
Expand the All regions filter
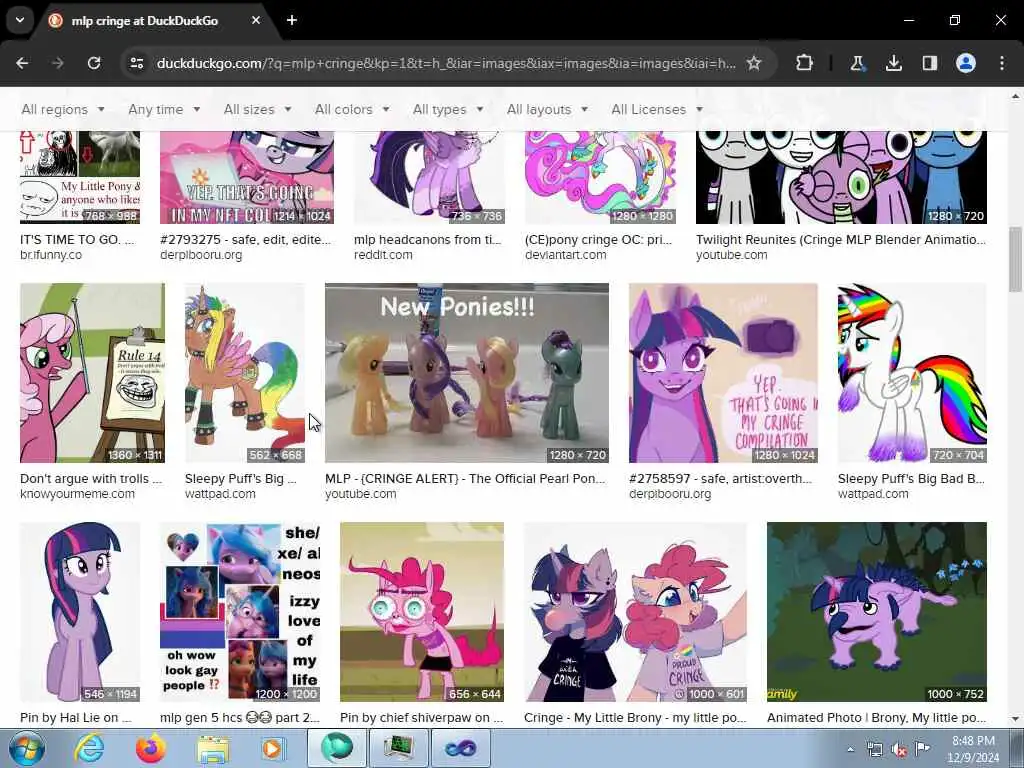pos(63,110)
